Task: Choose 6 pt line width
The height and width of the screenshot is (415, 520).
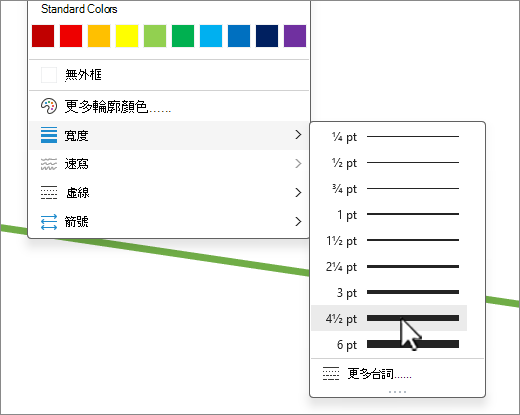Action: click(x=389, y=344)
